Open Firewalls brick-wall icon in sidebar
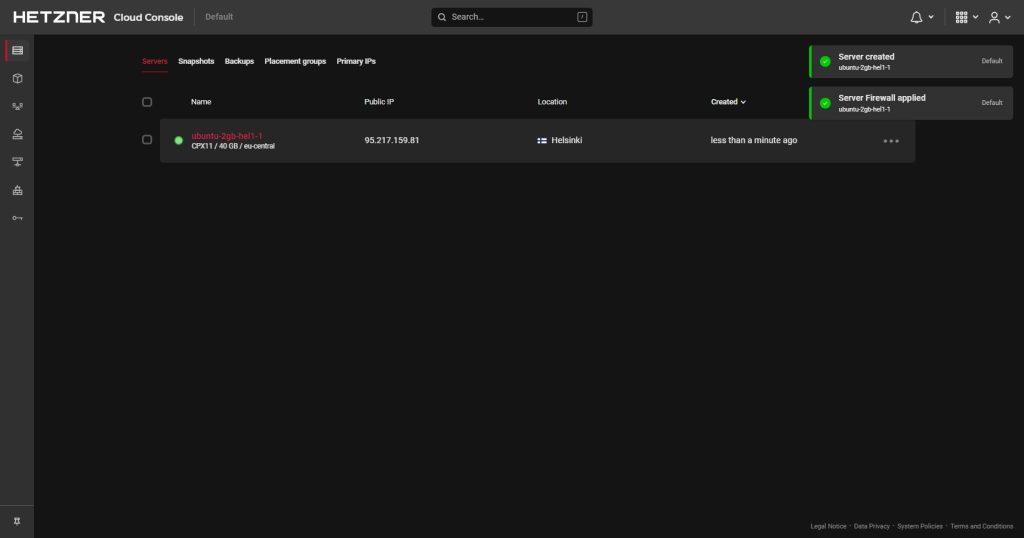The height and width of the screenshot is (538, 1024). click(17, 190)
